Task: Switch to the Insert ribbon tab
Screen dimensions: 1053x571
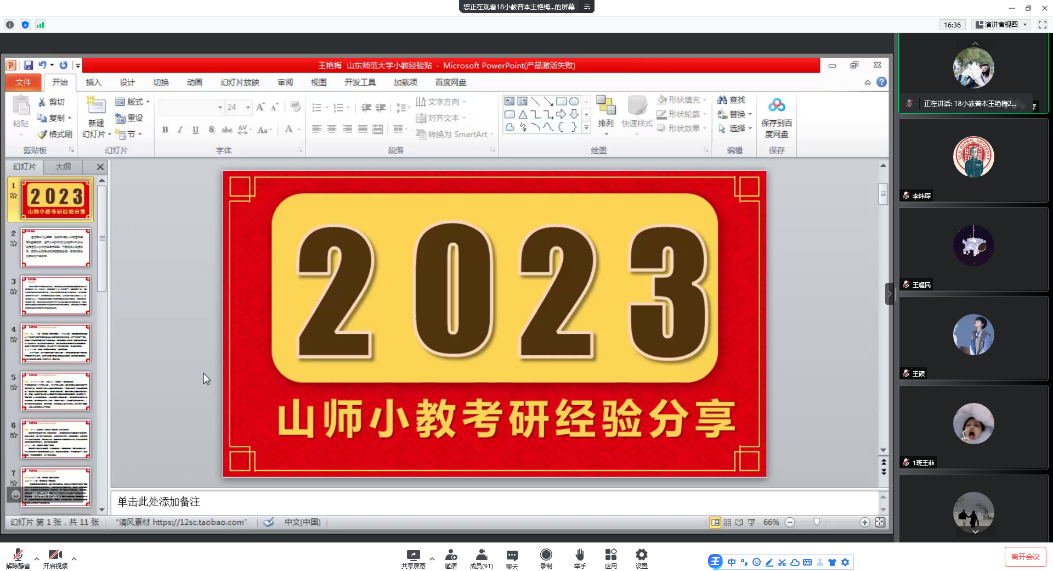Action: coord(93,83)
